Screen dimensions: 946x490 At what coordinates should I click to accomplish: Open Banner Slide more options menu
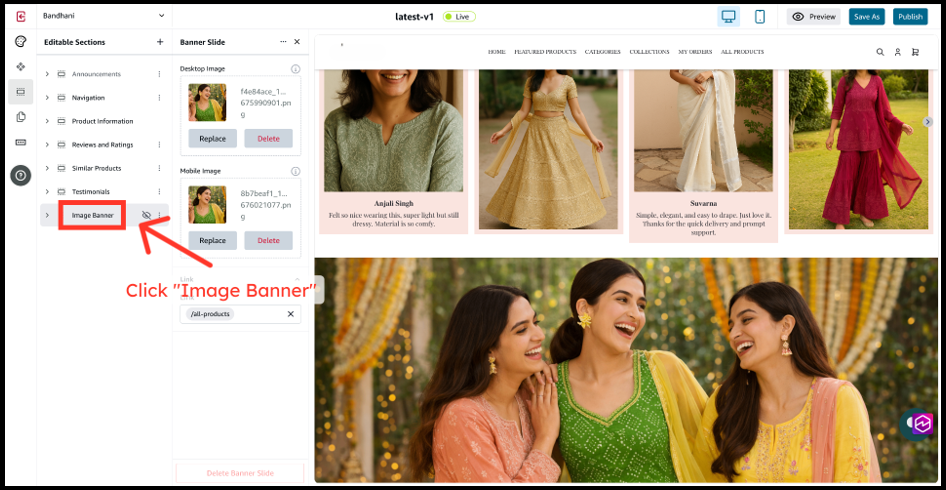pyautogui.click(x=283, y=42)
